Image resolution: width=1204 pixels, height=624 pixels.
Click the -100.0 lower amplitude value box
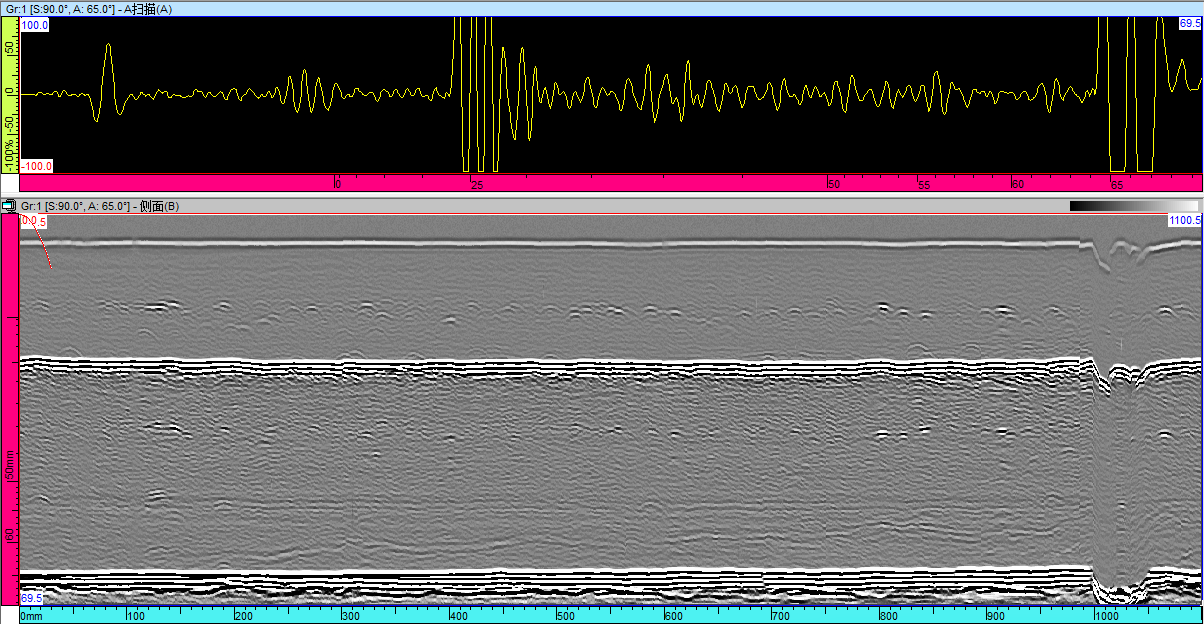point(37,166)
